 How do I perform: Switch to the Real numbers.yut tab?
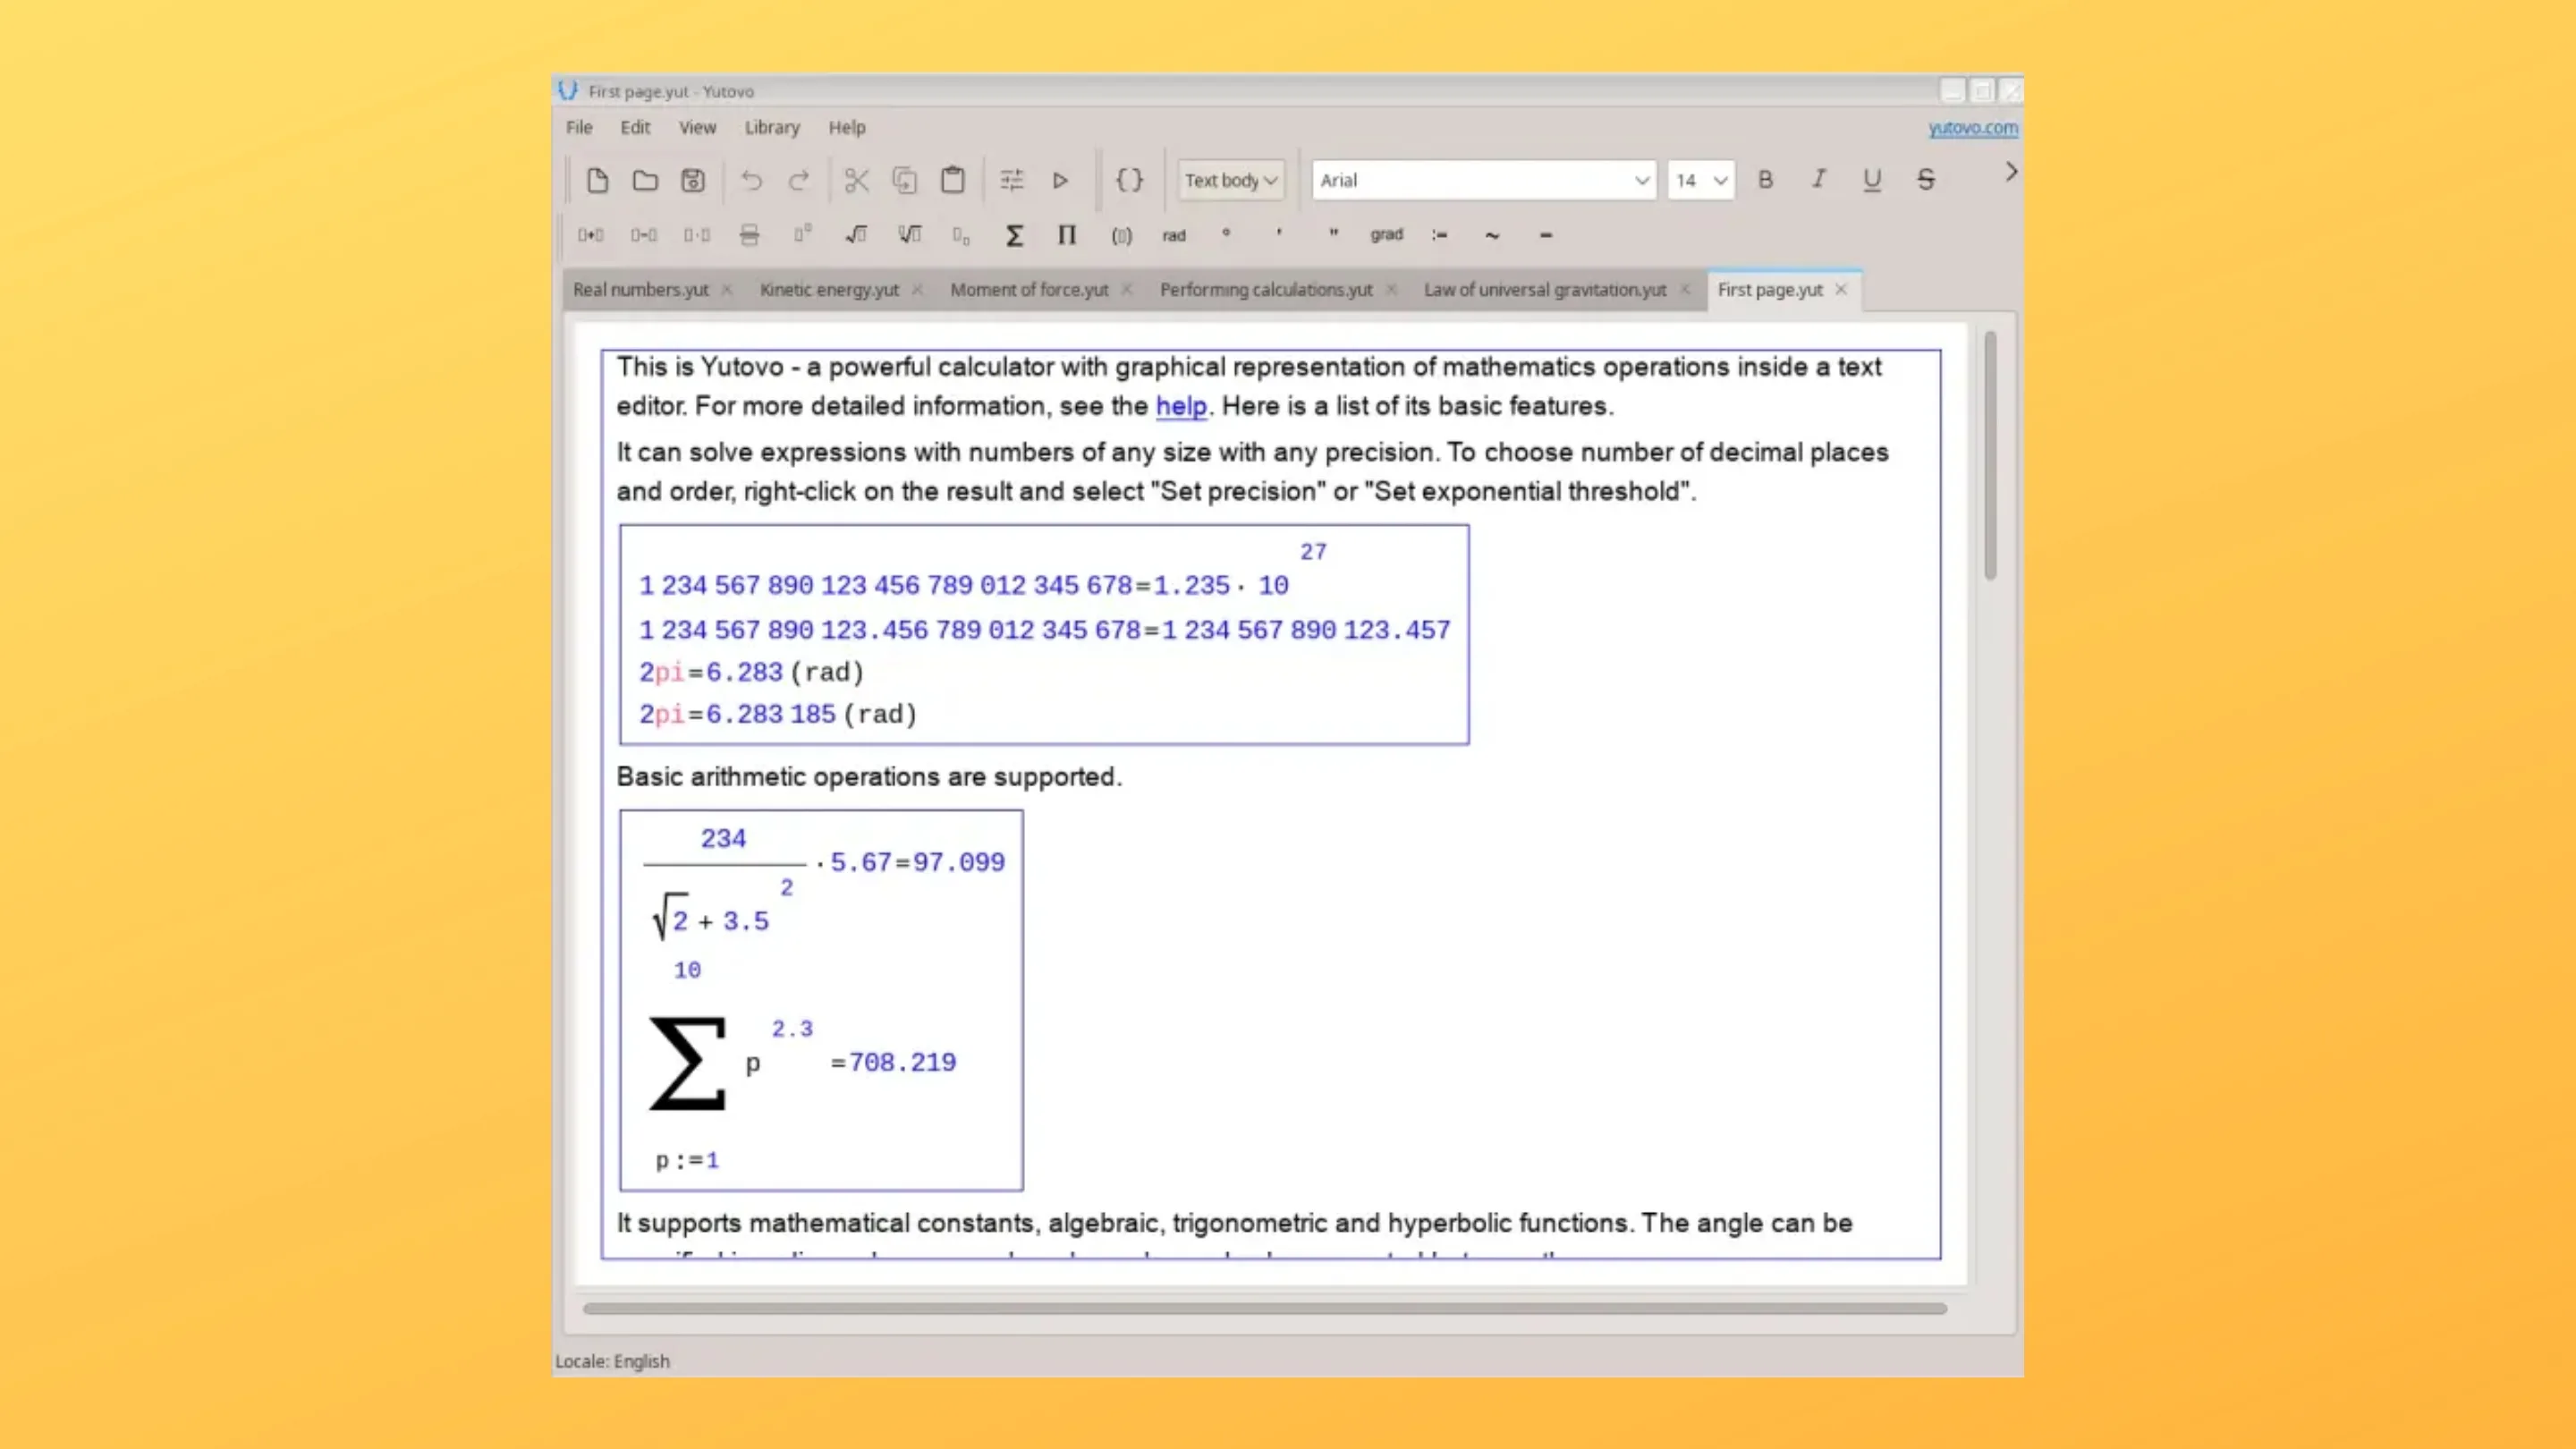(x=641, y=290)
